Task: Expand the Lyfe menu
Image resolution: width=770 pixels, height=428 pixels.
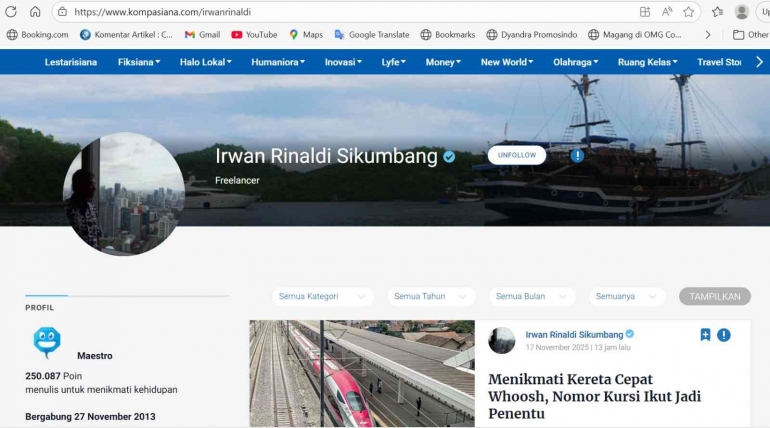Action: click(x=394, y=62)
